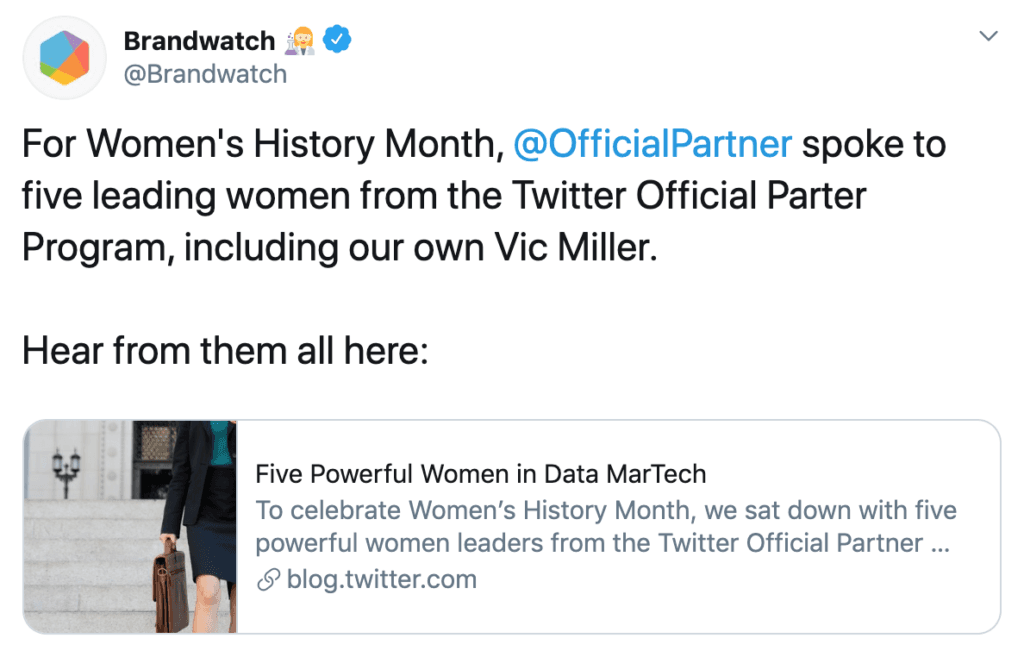Click the blue verified checkmark badge
Screen dimensions: 1024x657
click(337, 40)
